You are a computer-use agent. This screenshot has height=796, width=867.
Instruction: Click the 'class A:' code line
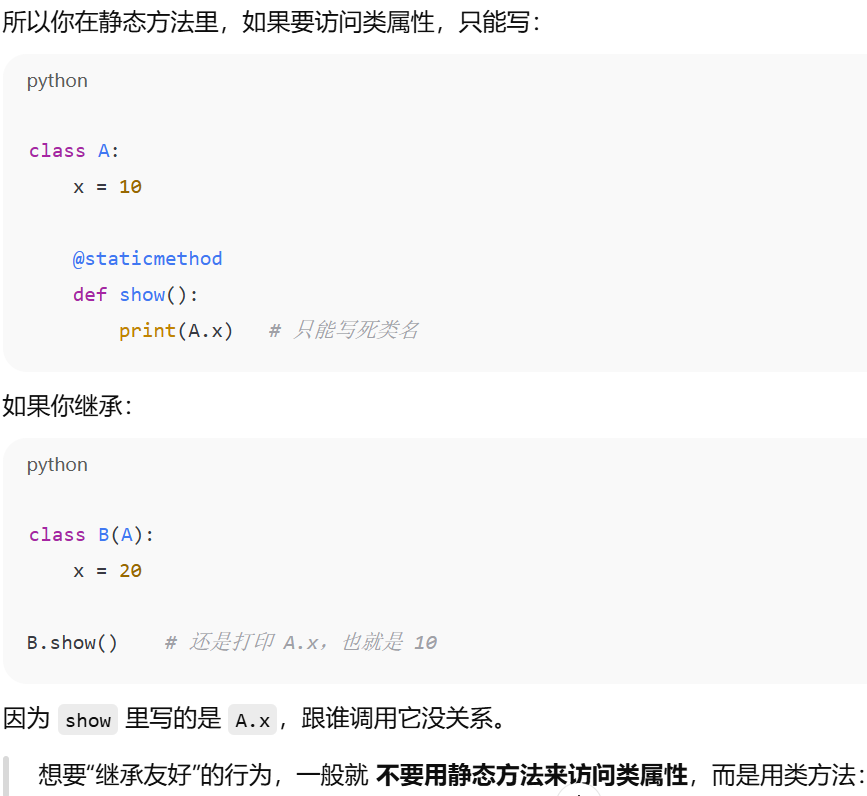click(74, 150)
